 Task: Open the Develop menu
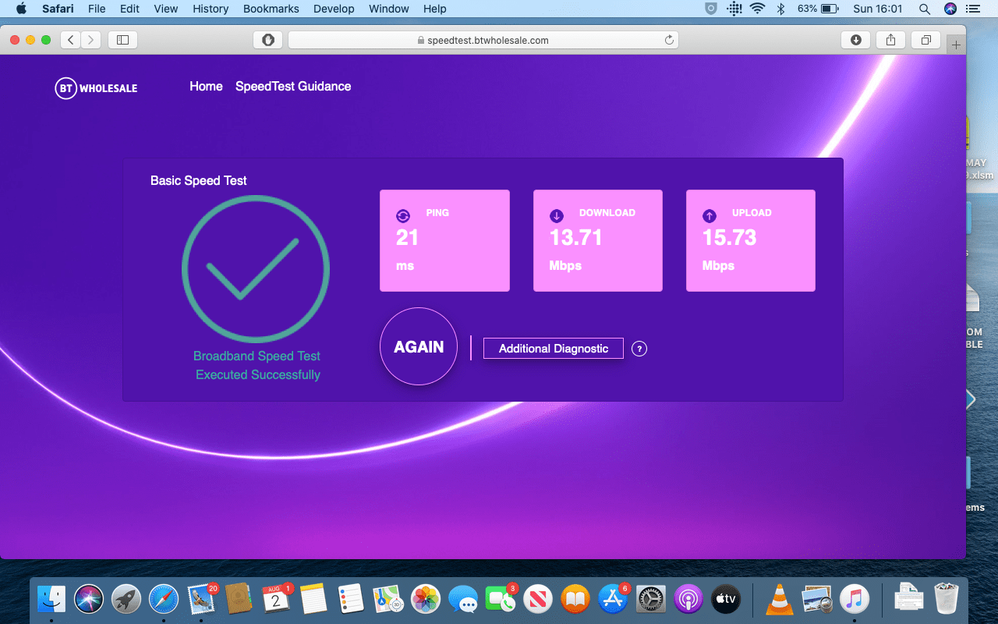333,9
